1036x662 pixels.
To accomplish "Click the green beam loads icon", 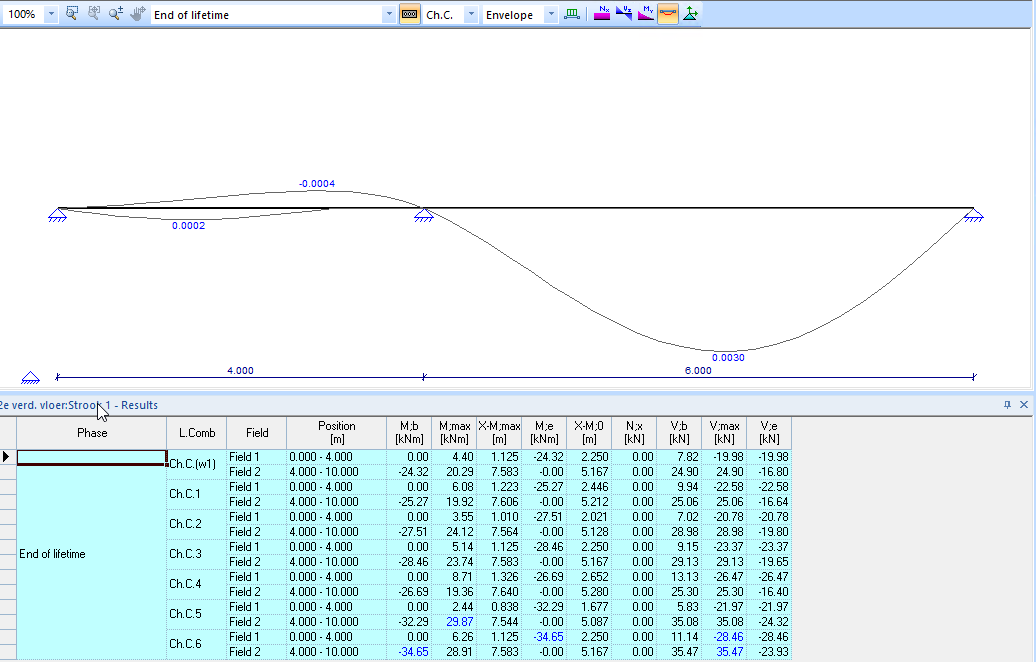I will click(572, 14).
